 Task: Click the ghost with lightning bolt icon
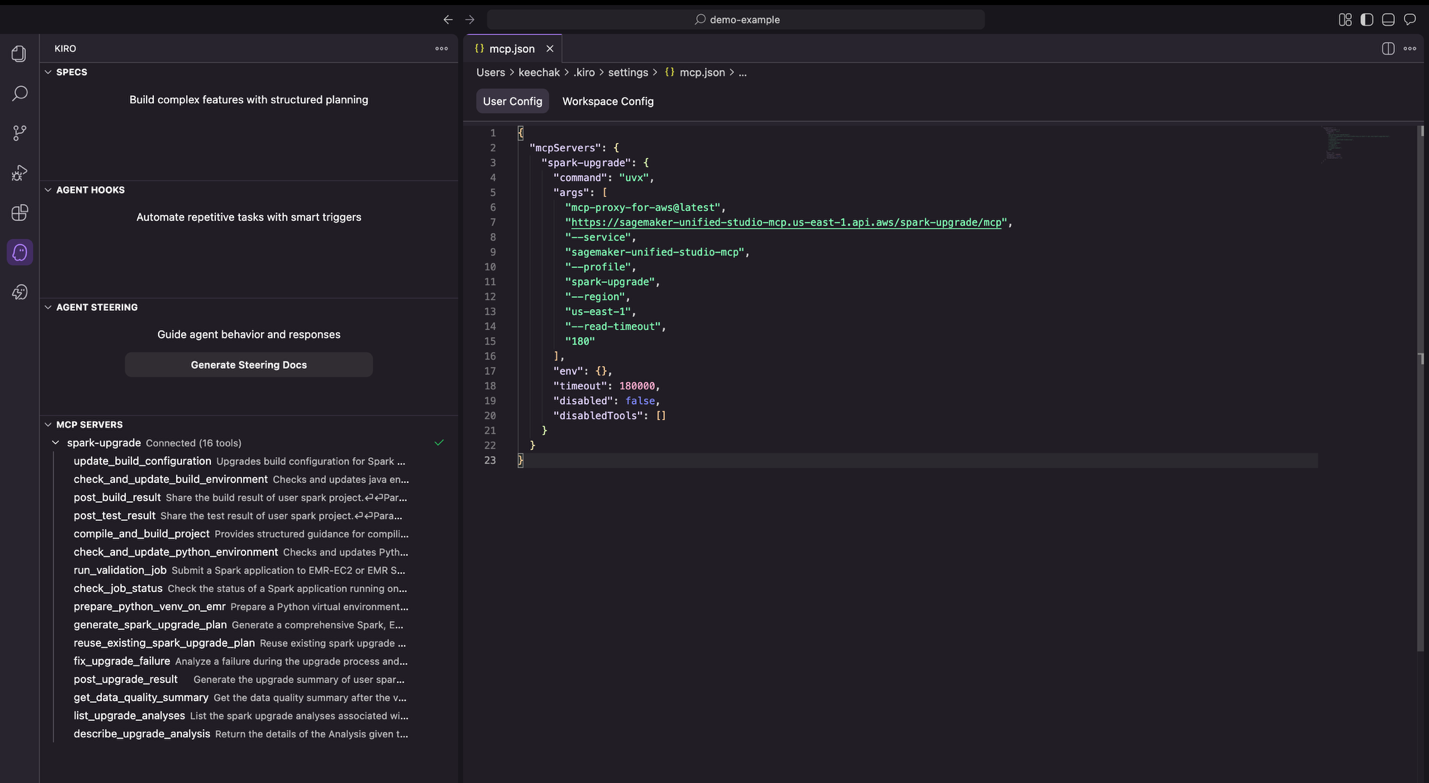tap(19, 293)
